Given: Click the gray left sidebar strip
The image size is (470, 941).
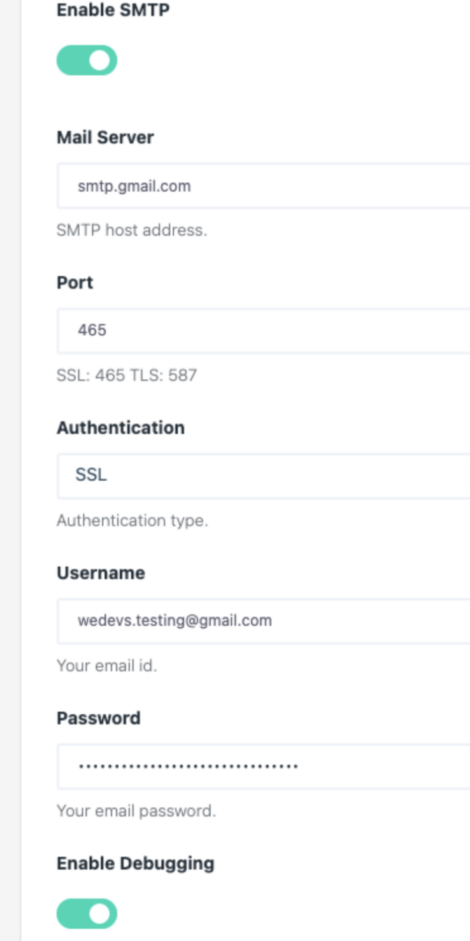Looking at the screenshot, I should tap(10, 470).
